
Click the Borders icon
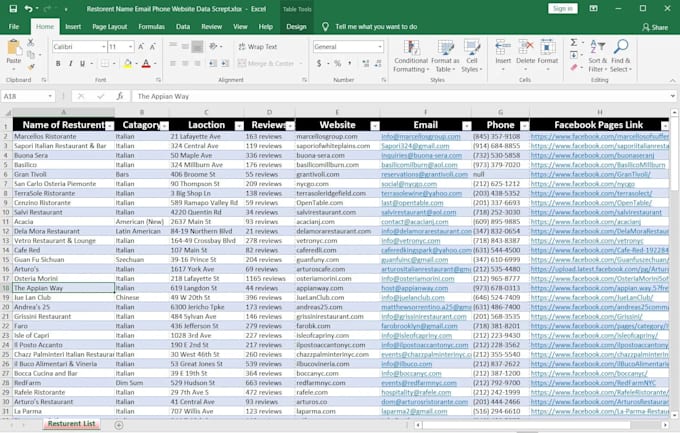click(105, 63)
